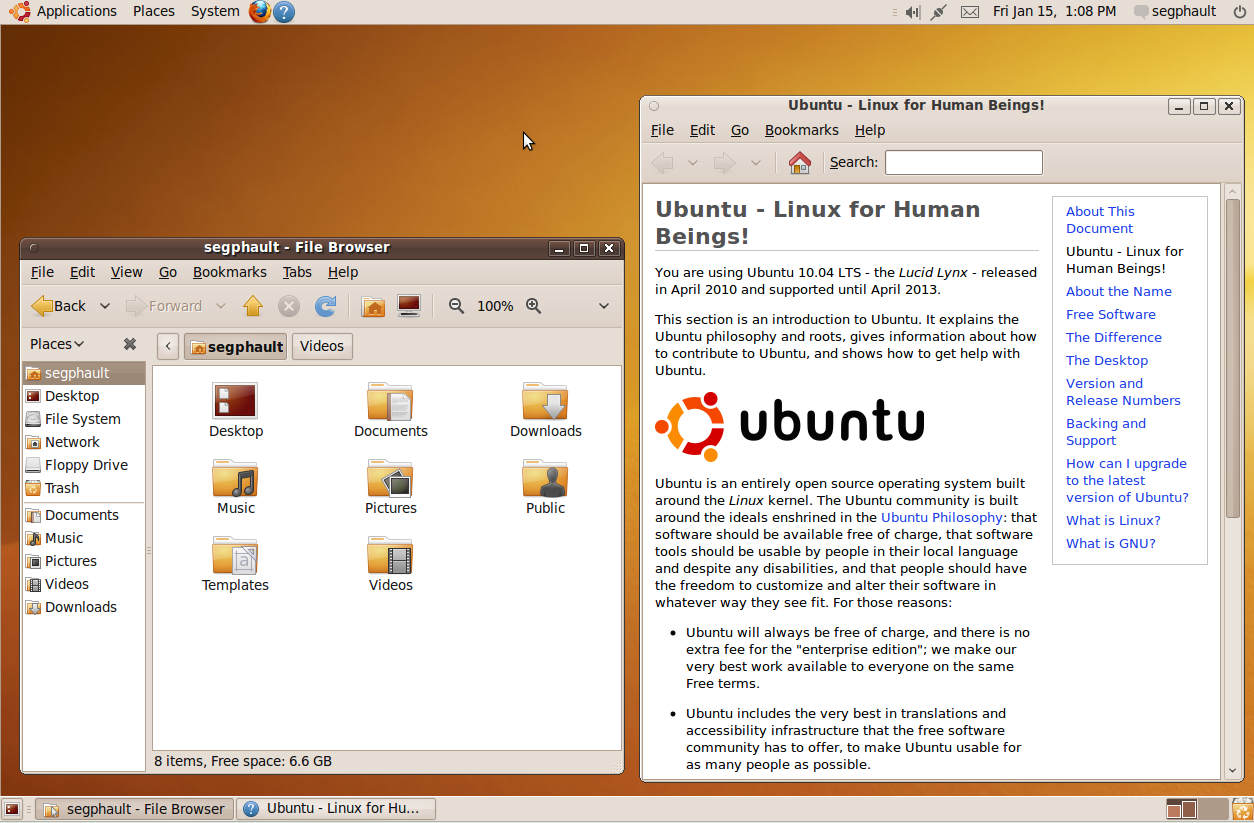Switch workspace using the workspace switcher

point(1196,809)
